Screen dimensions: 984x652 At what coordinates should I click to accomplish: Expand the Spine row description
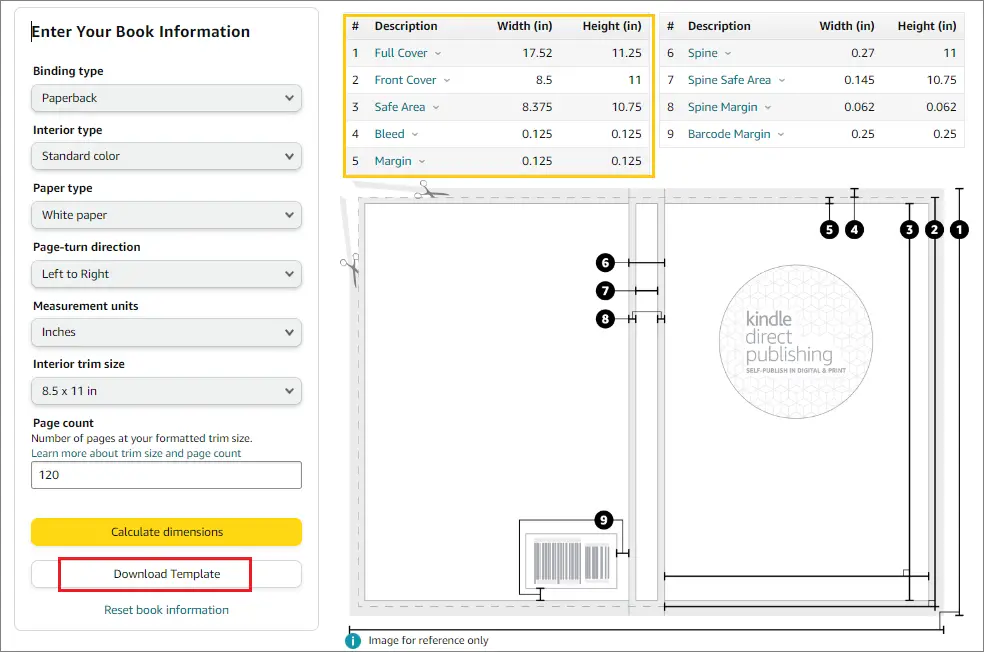click(x=709, y=53)
